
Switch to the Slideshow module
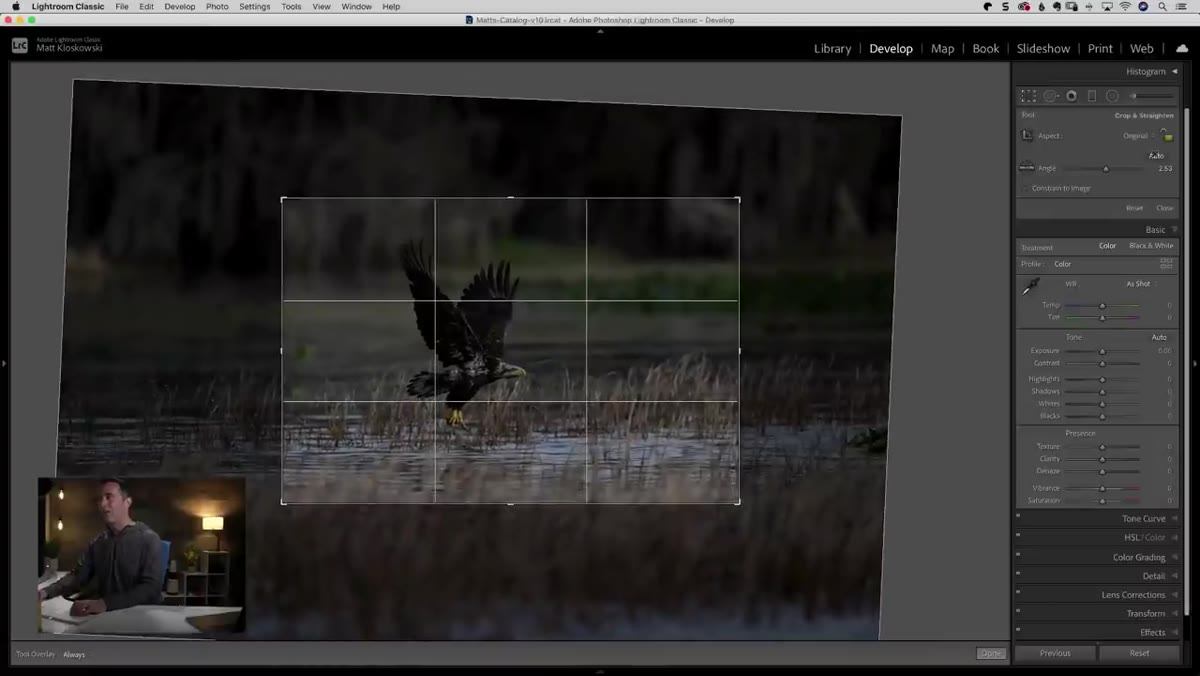coord(1043,48)
